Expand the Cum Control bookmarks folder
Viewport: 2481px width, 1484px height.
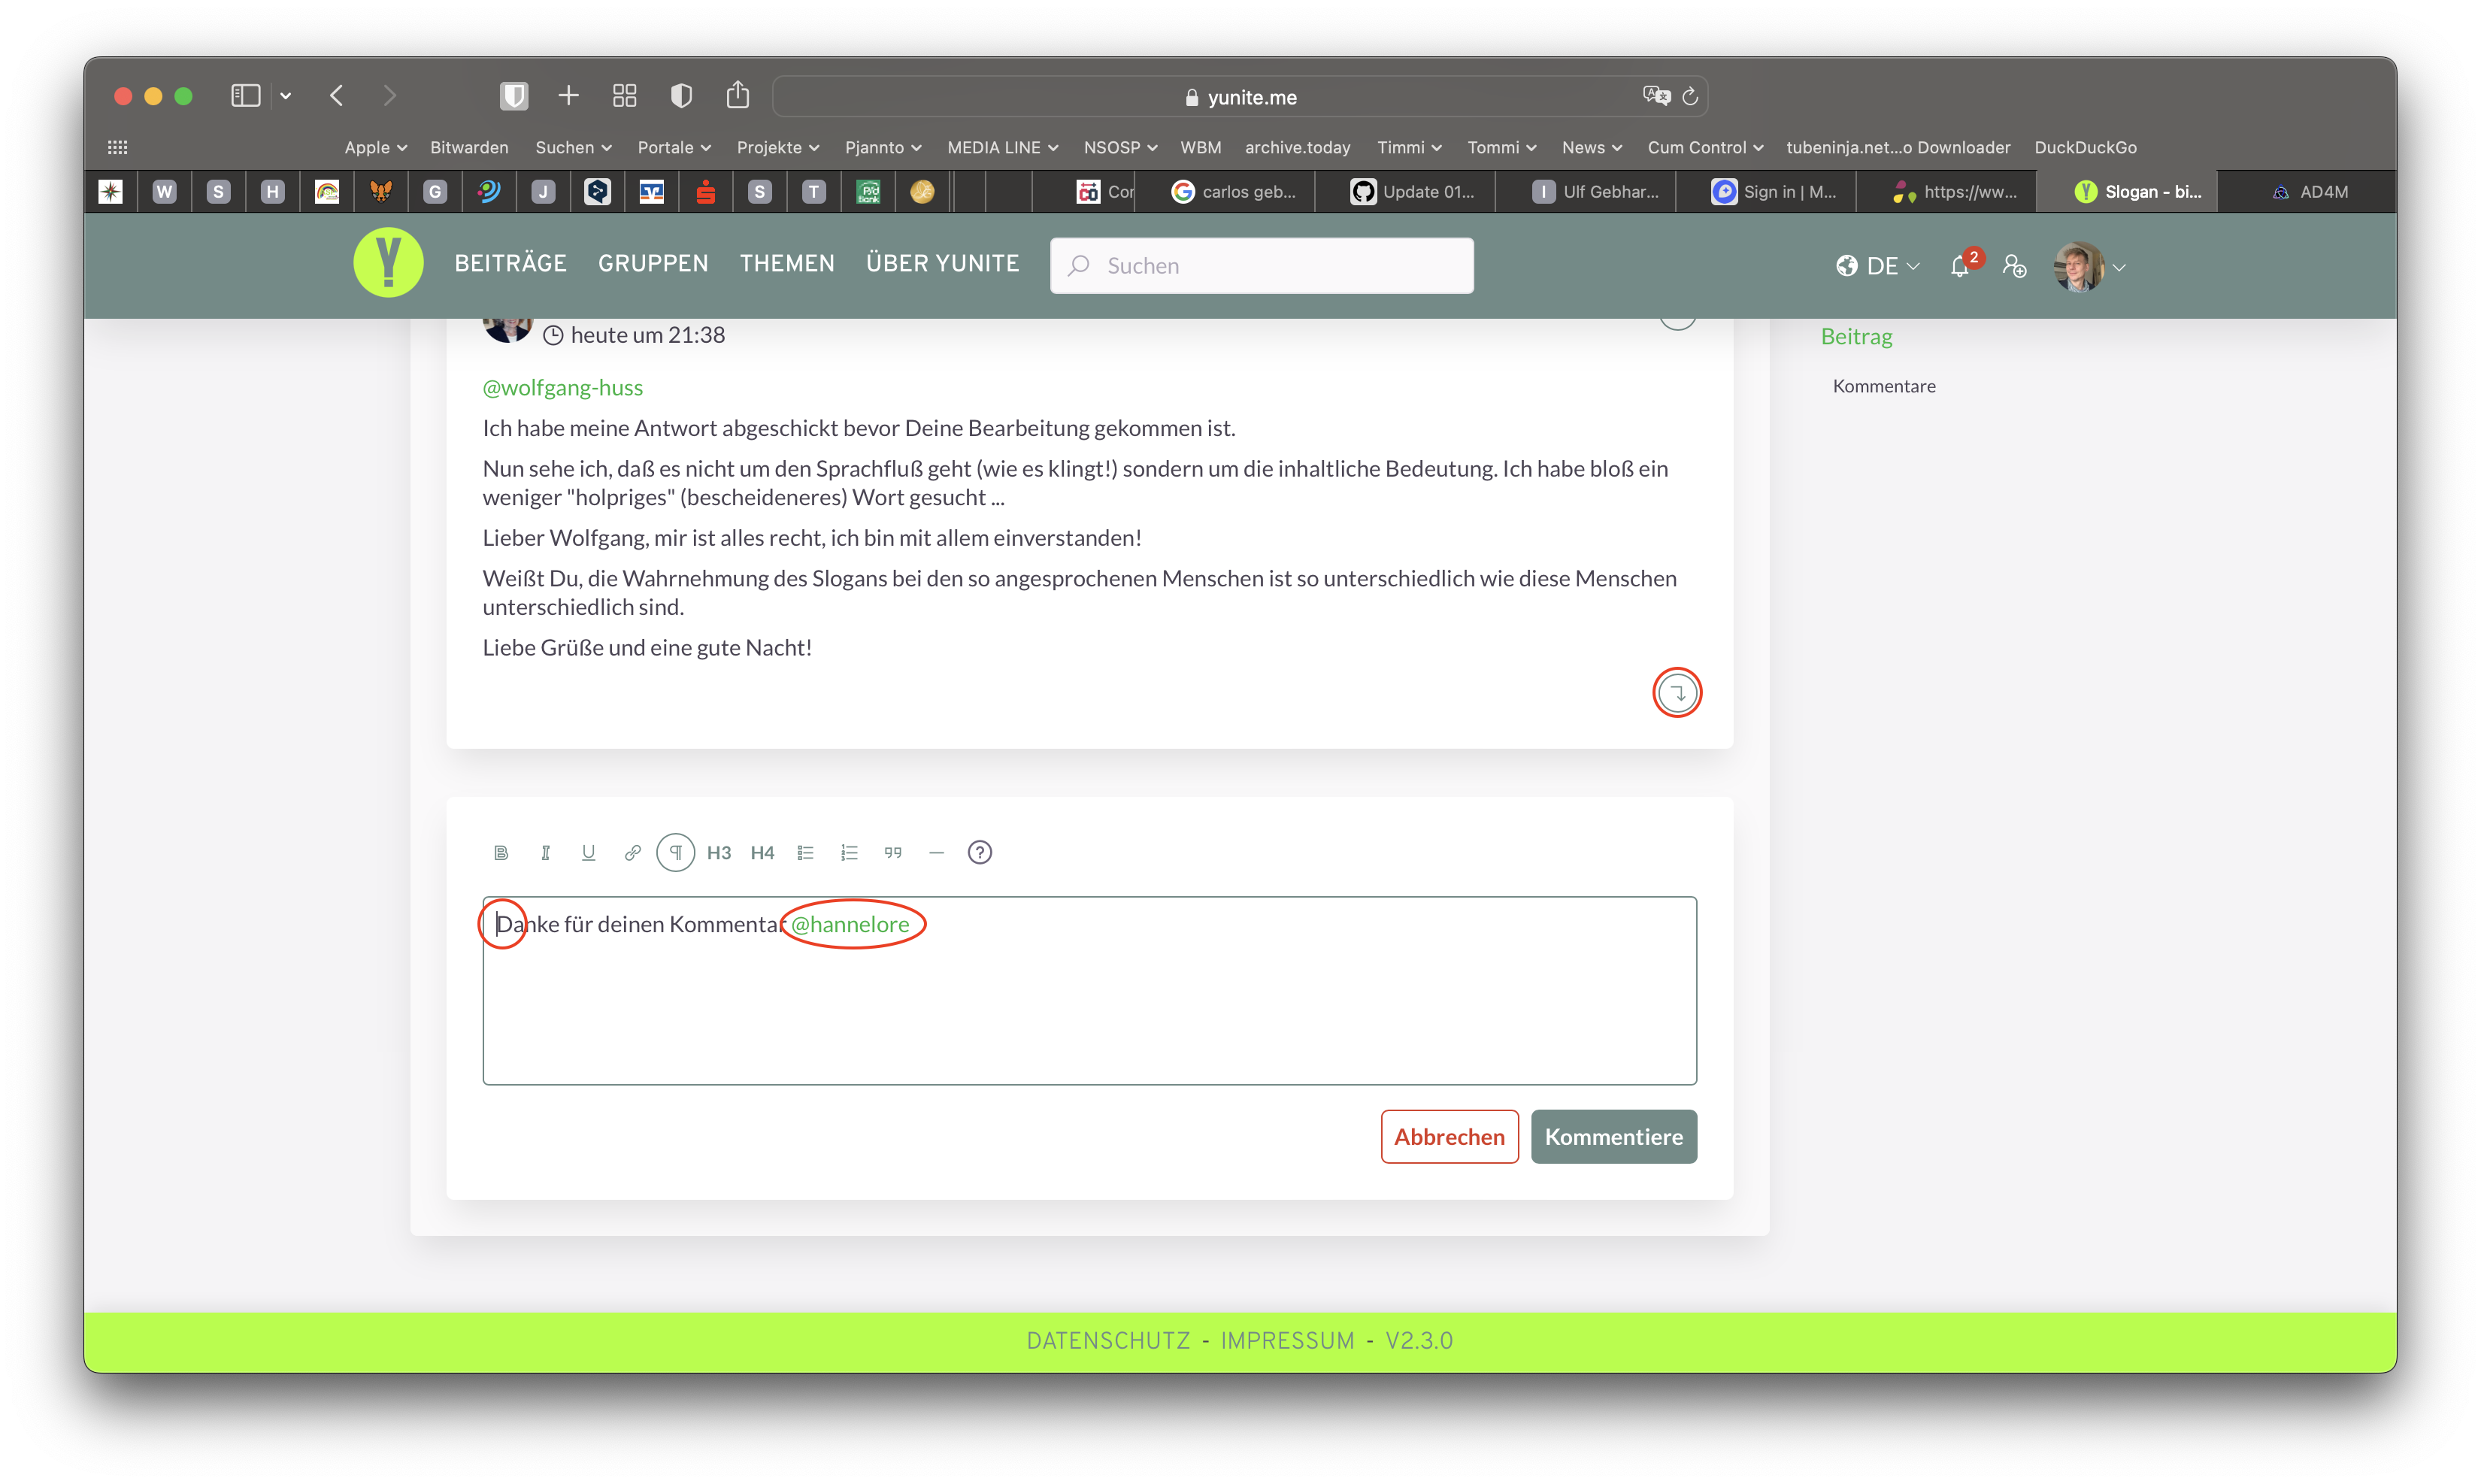click(x=1705, y=147)
